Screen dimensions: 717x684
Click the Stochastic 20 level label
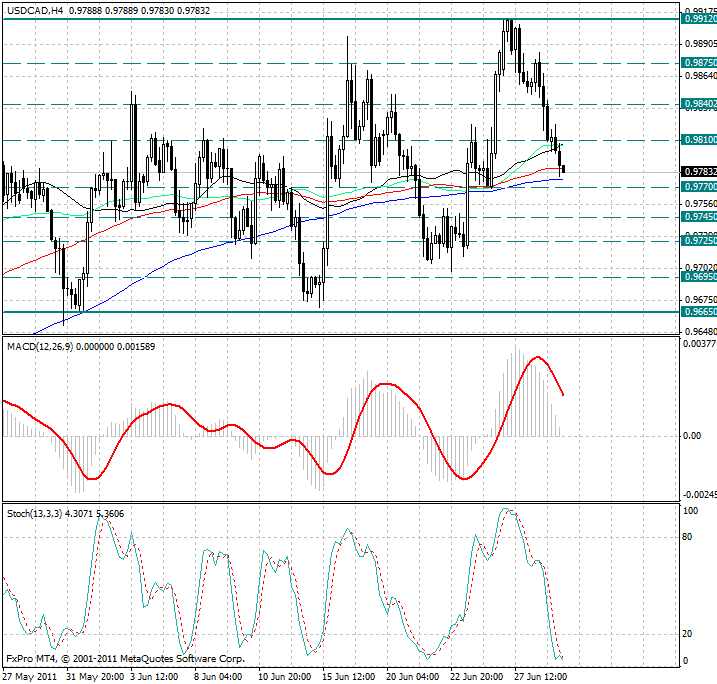tap(687, 634)
